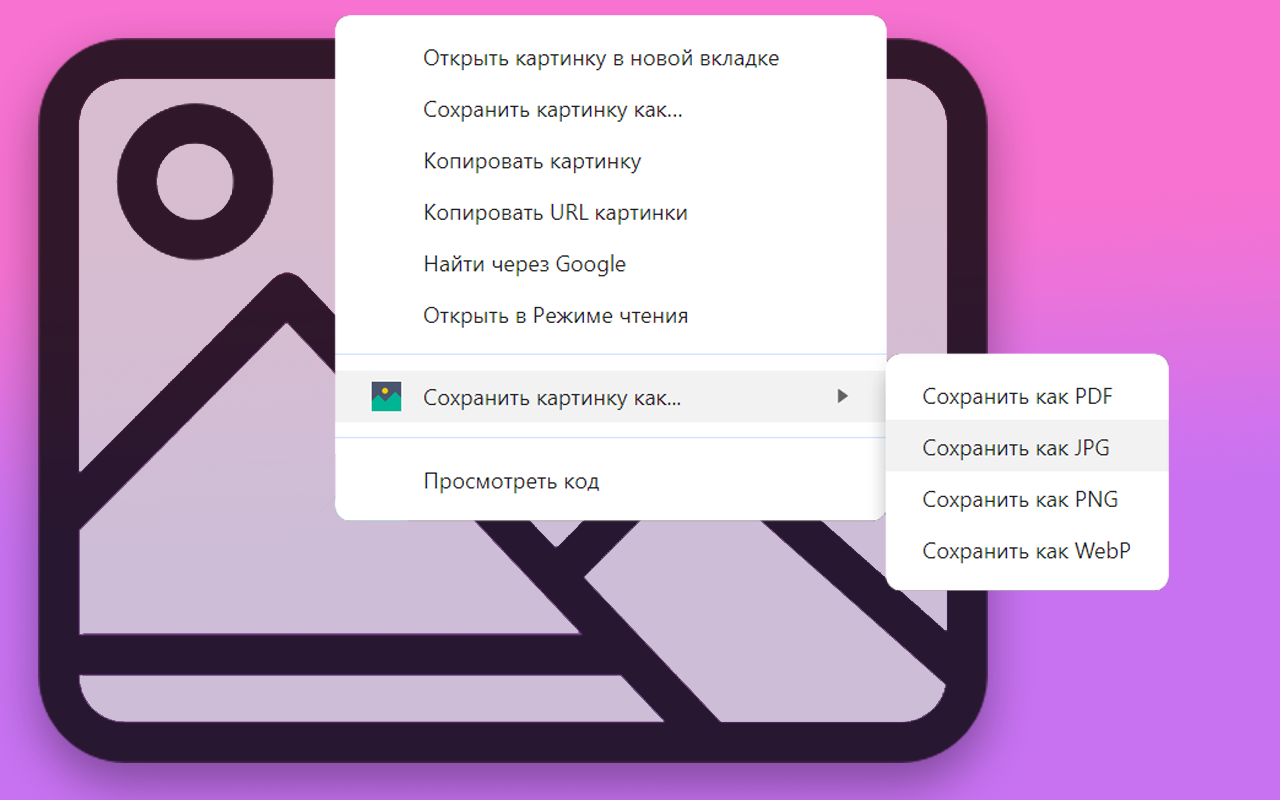Open 'Открыть картинку в новой вкладке' menu entry
This screenshot has height=800, width=1280.
(x=610, y=58)
